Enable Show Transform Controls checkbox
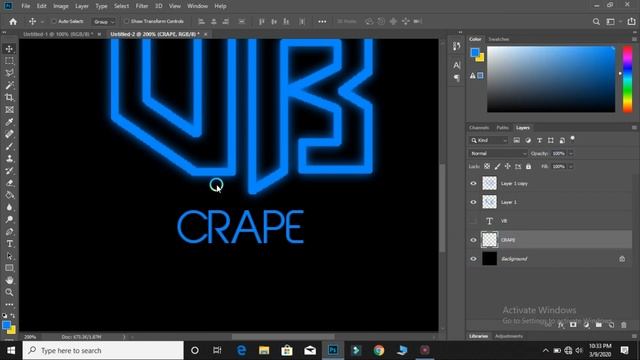 pyautogui.click(x=127, y=21)
